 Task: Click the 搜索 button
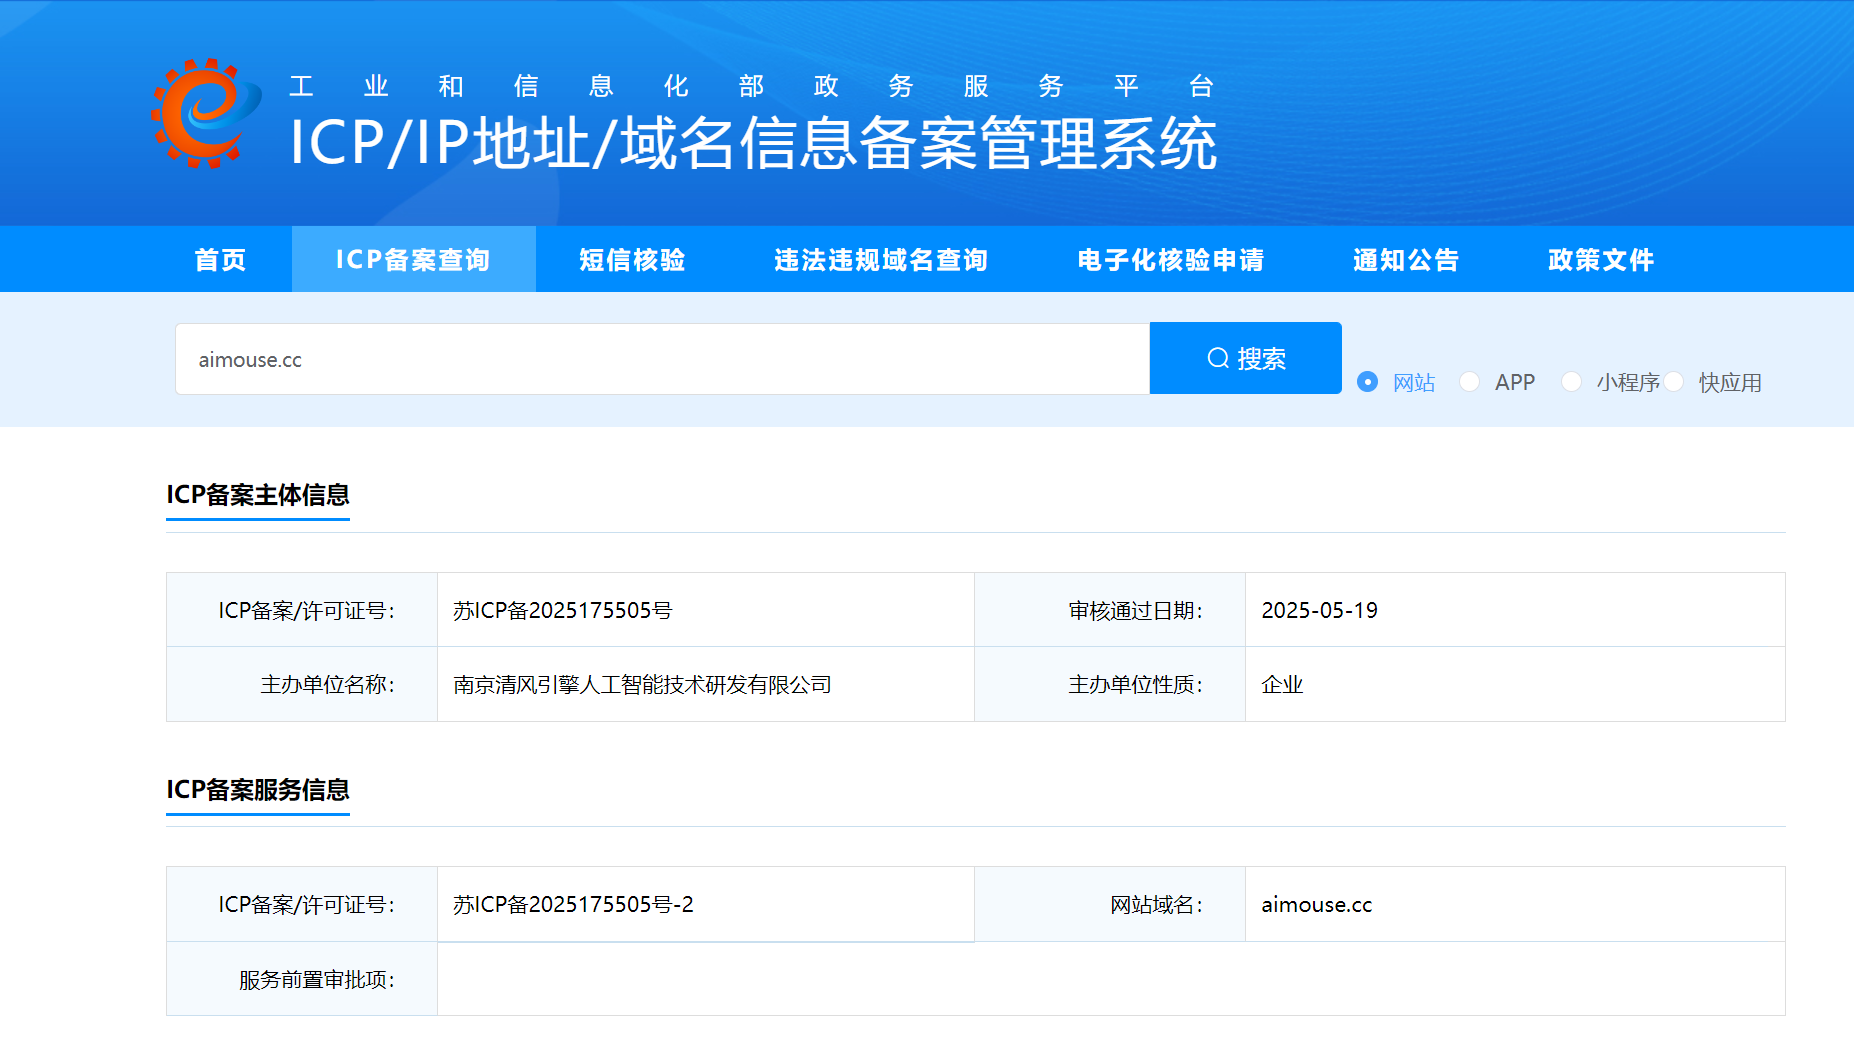click(1246, 358)
